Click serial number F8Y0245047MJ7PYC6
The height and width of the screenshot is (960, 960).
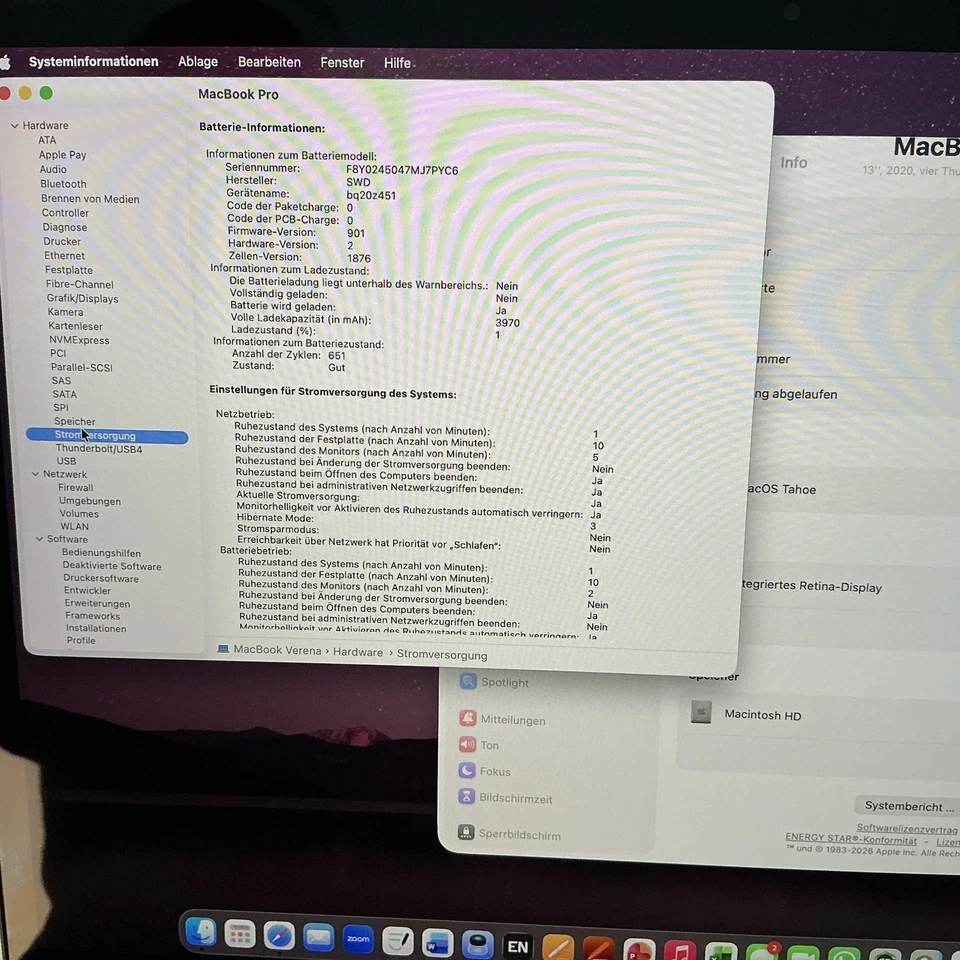402,170
